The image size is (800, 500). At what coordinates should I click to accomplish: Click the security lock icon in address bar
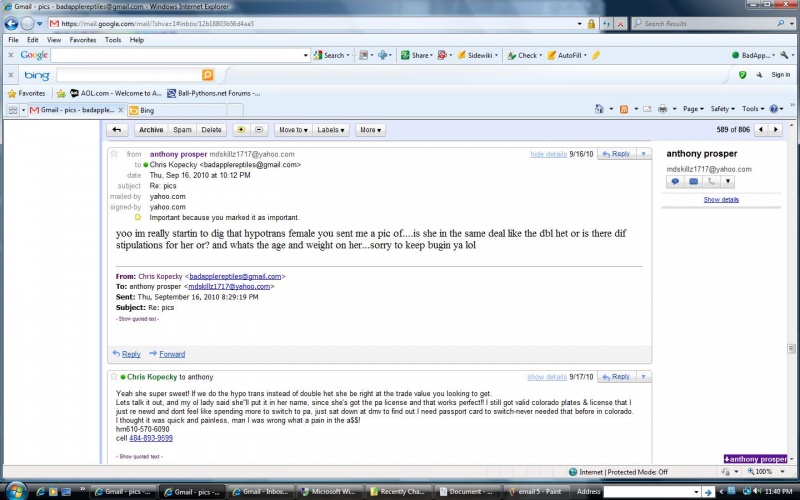[591, 23]
